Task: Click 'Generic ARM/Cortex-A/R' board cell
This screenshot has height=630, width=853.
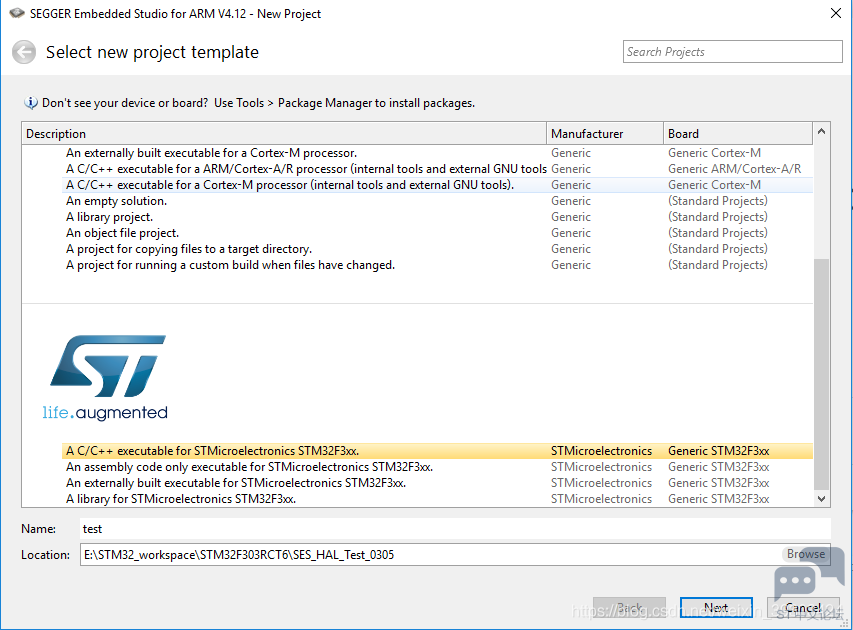Action: pos(734,169)
